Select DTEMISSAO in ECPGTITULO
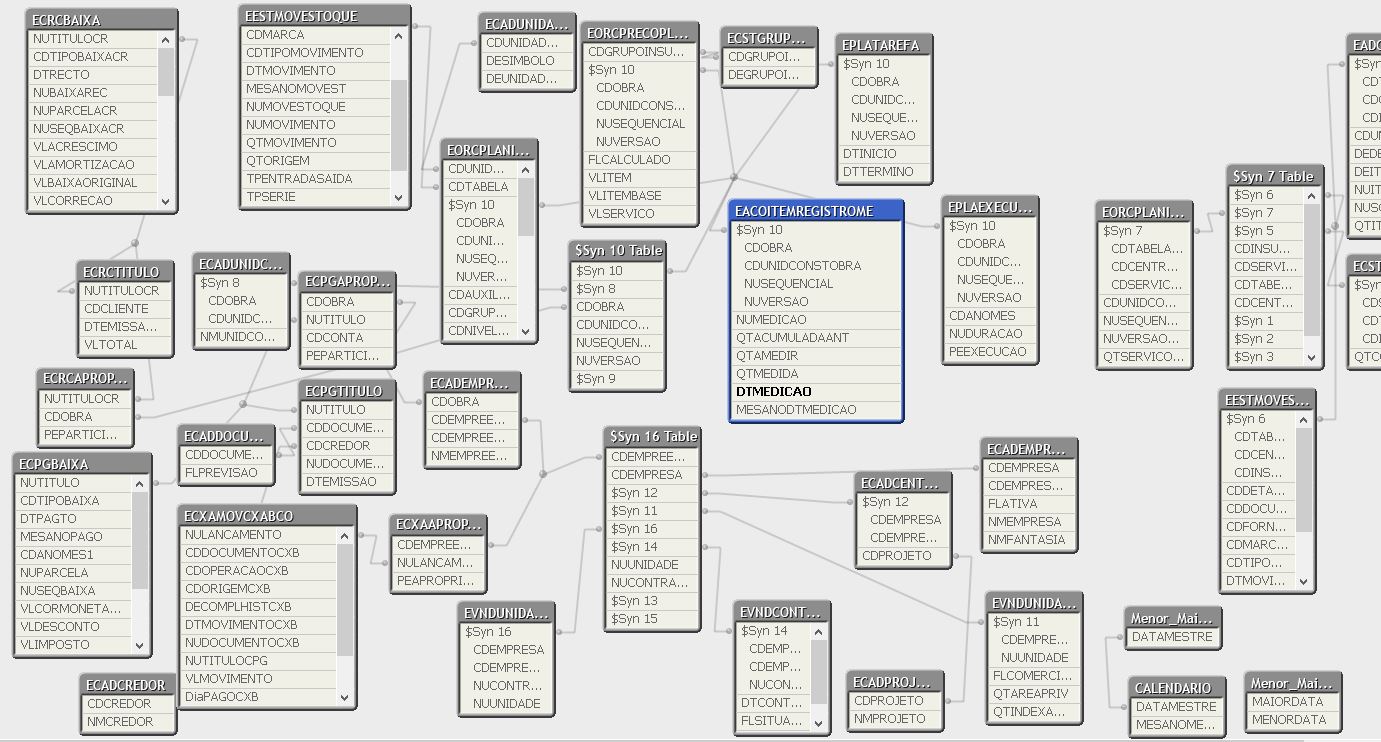The width and height of the screenshot is (1381, 742). coord(347,482)
